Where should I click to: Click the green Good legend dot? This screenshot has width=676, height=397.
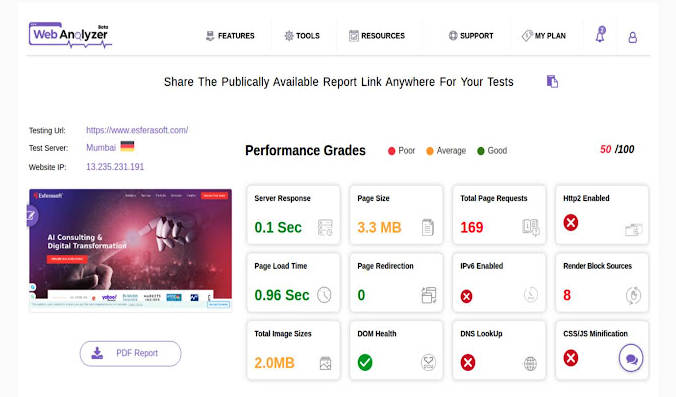481,151
